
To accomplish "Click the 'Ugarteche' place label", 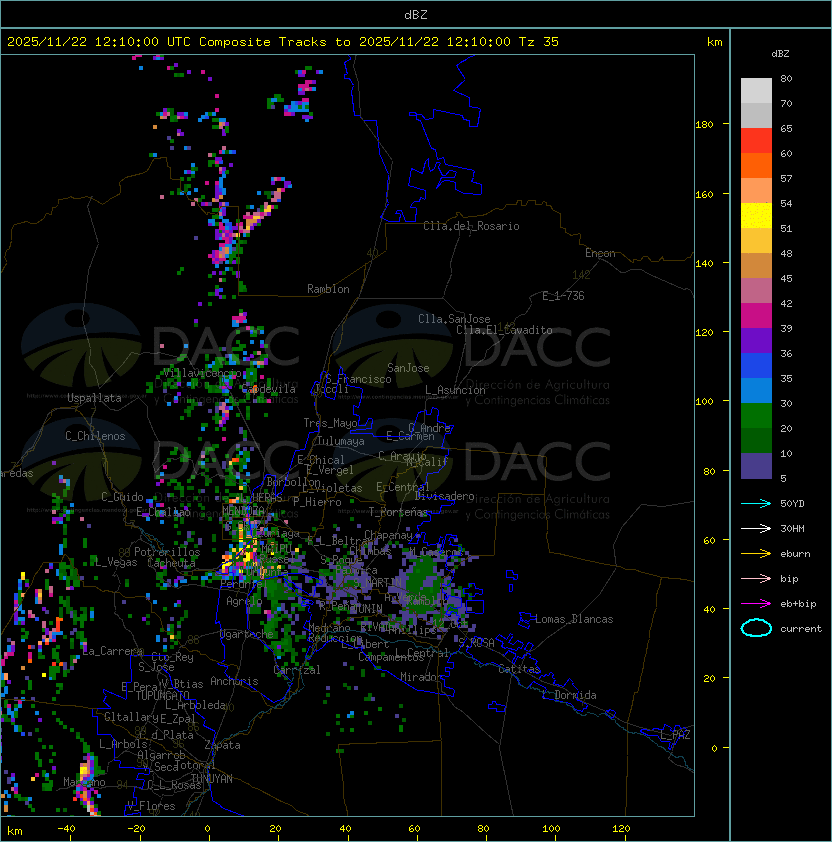I will pos(247,635).
